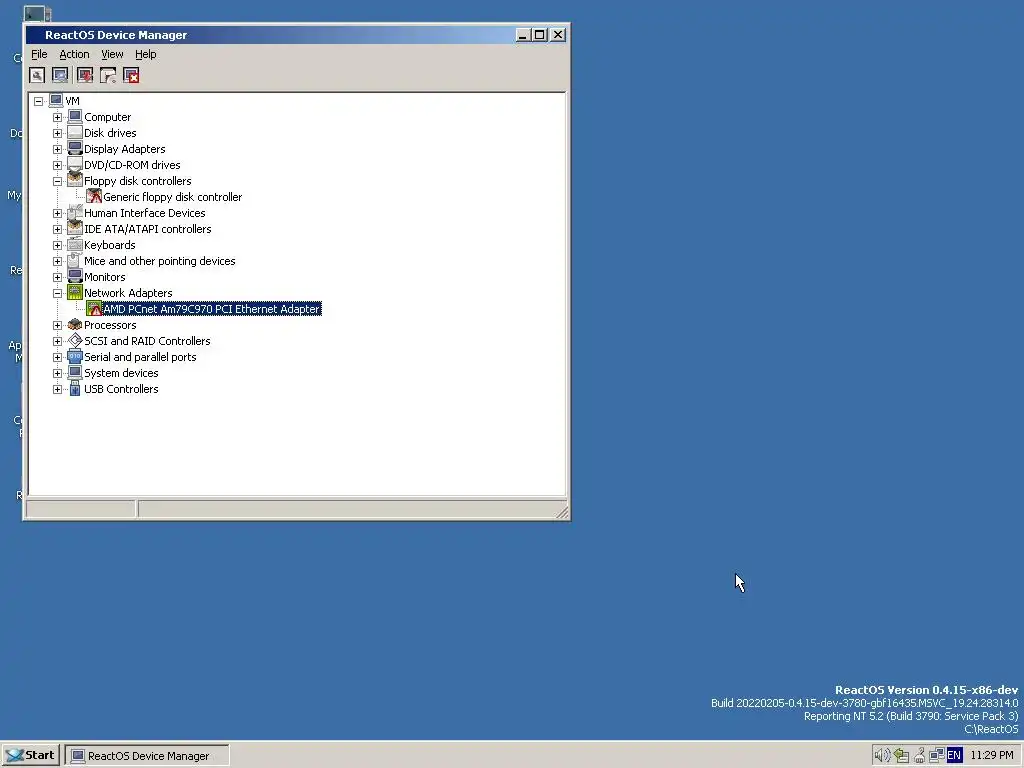The height and width of the screenshot is (768, 1024).
Task: Maximize the Device Manager window
Action: (539, 35)
